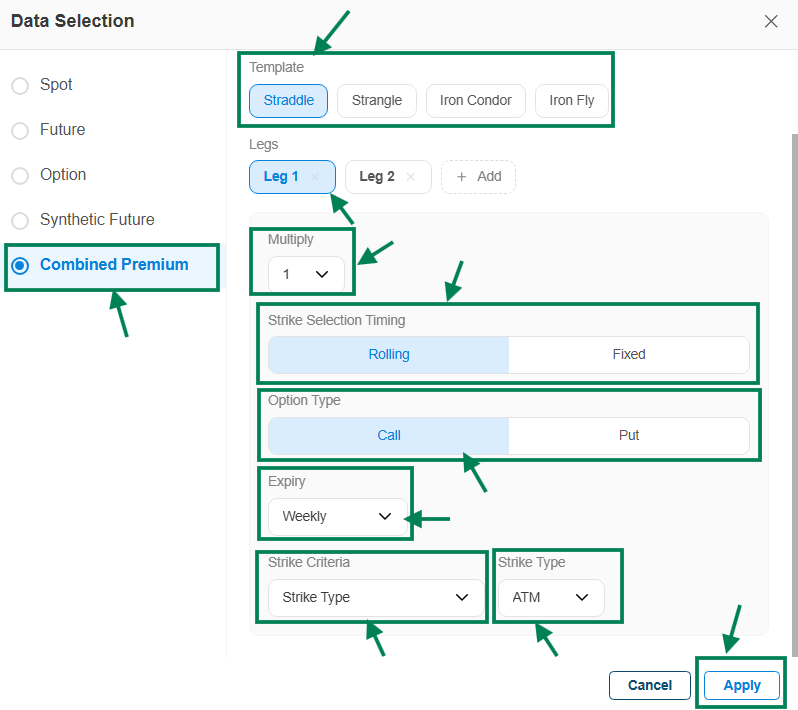798x710 pixels.
Task: Switch Option Type to Put
Action: pyautogui.click(x=629, y=436)
